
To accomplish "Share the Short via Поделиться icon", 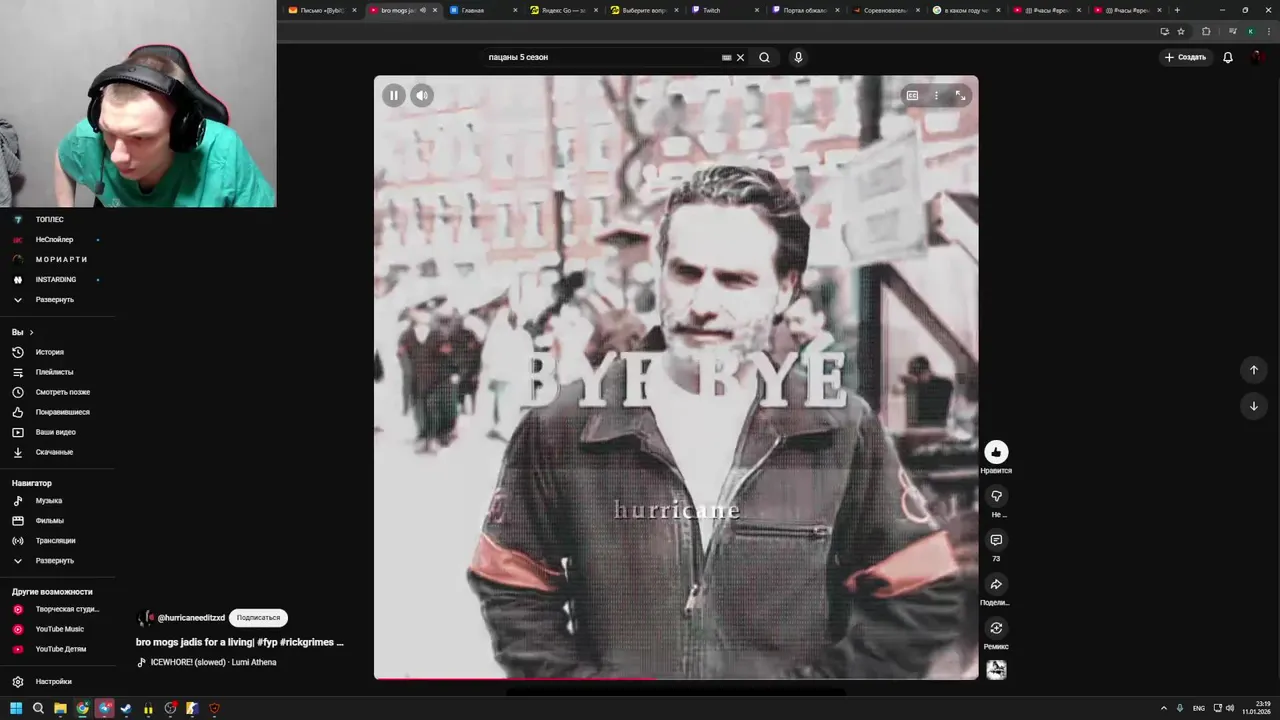I will coord(996,584).
